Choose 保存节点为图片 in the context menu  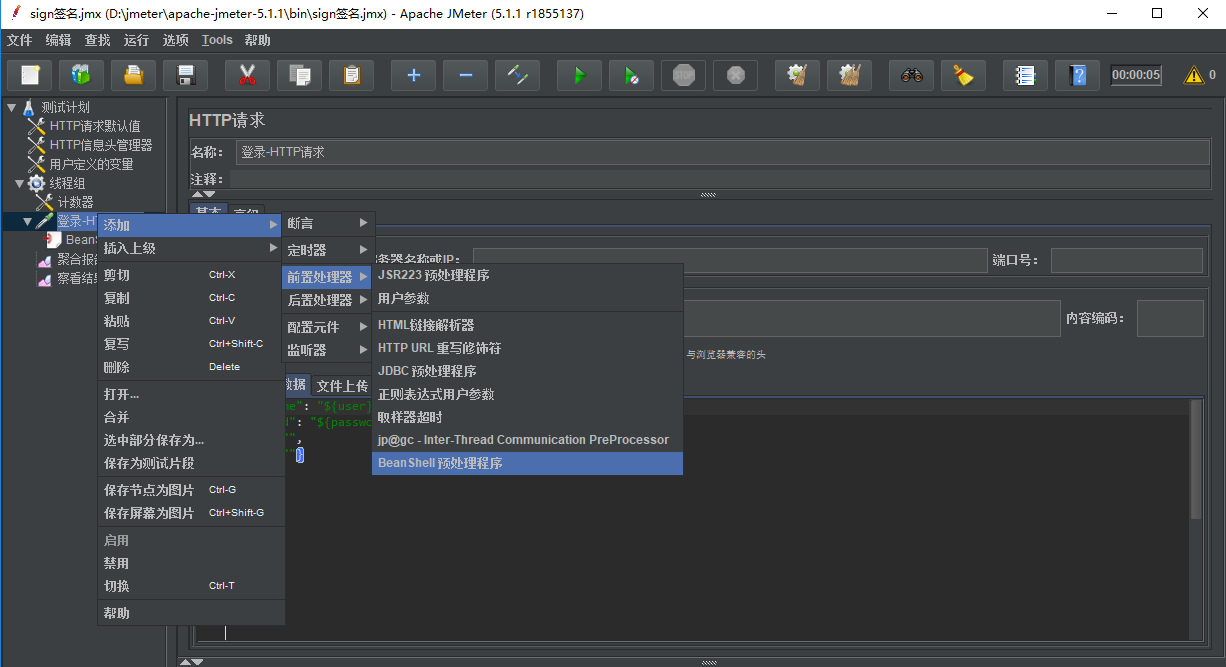[190, 490]
